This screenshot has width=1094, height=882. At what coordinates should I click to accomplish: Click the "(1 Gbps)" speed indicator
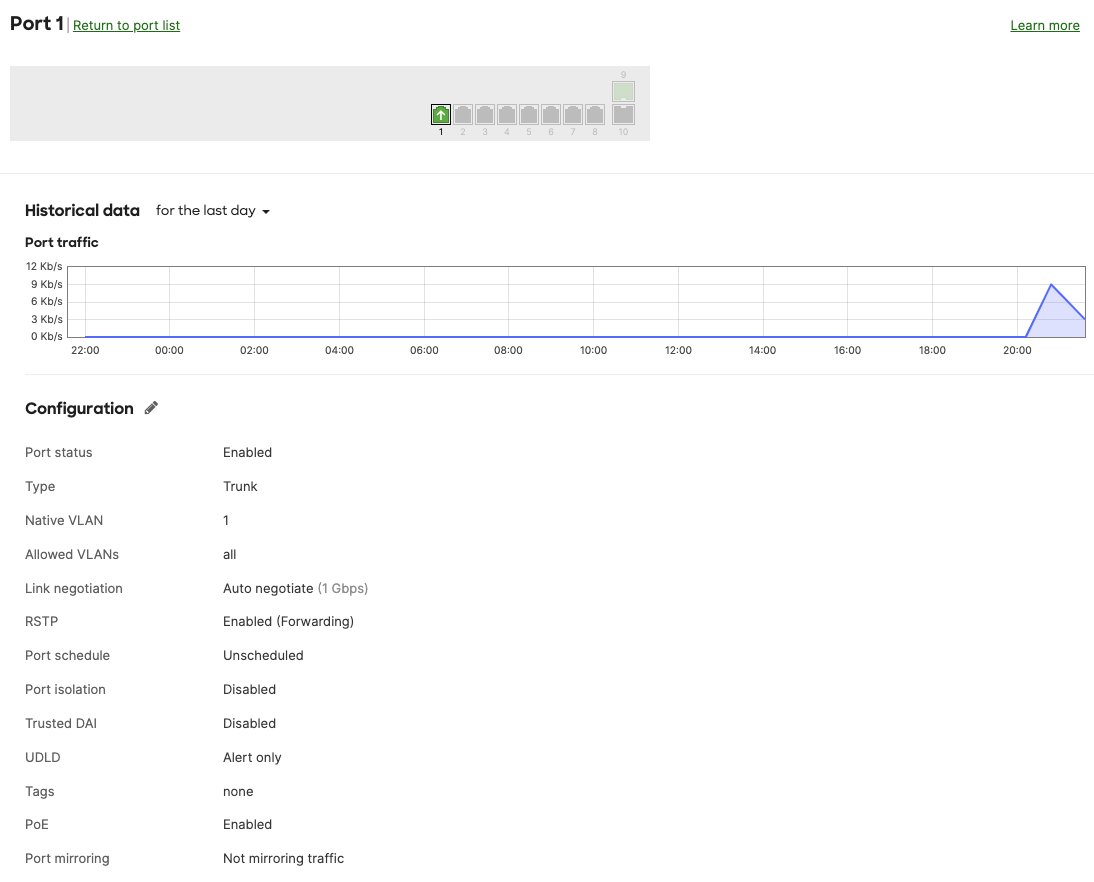click(344, 588)
